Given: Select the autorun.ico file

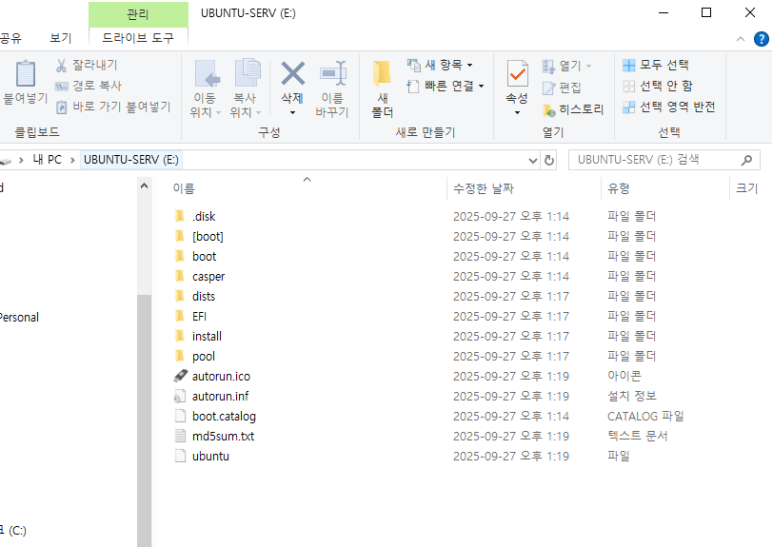Looking at the screenshot, I should point(221,376).
